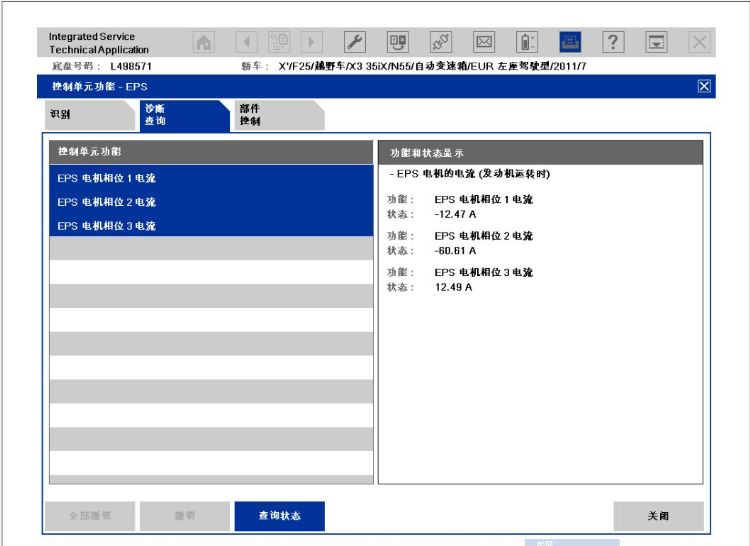Screen dimensions: 750x546
Task: Click the blue print icon
Action: (570, 42)
